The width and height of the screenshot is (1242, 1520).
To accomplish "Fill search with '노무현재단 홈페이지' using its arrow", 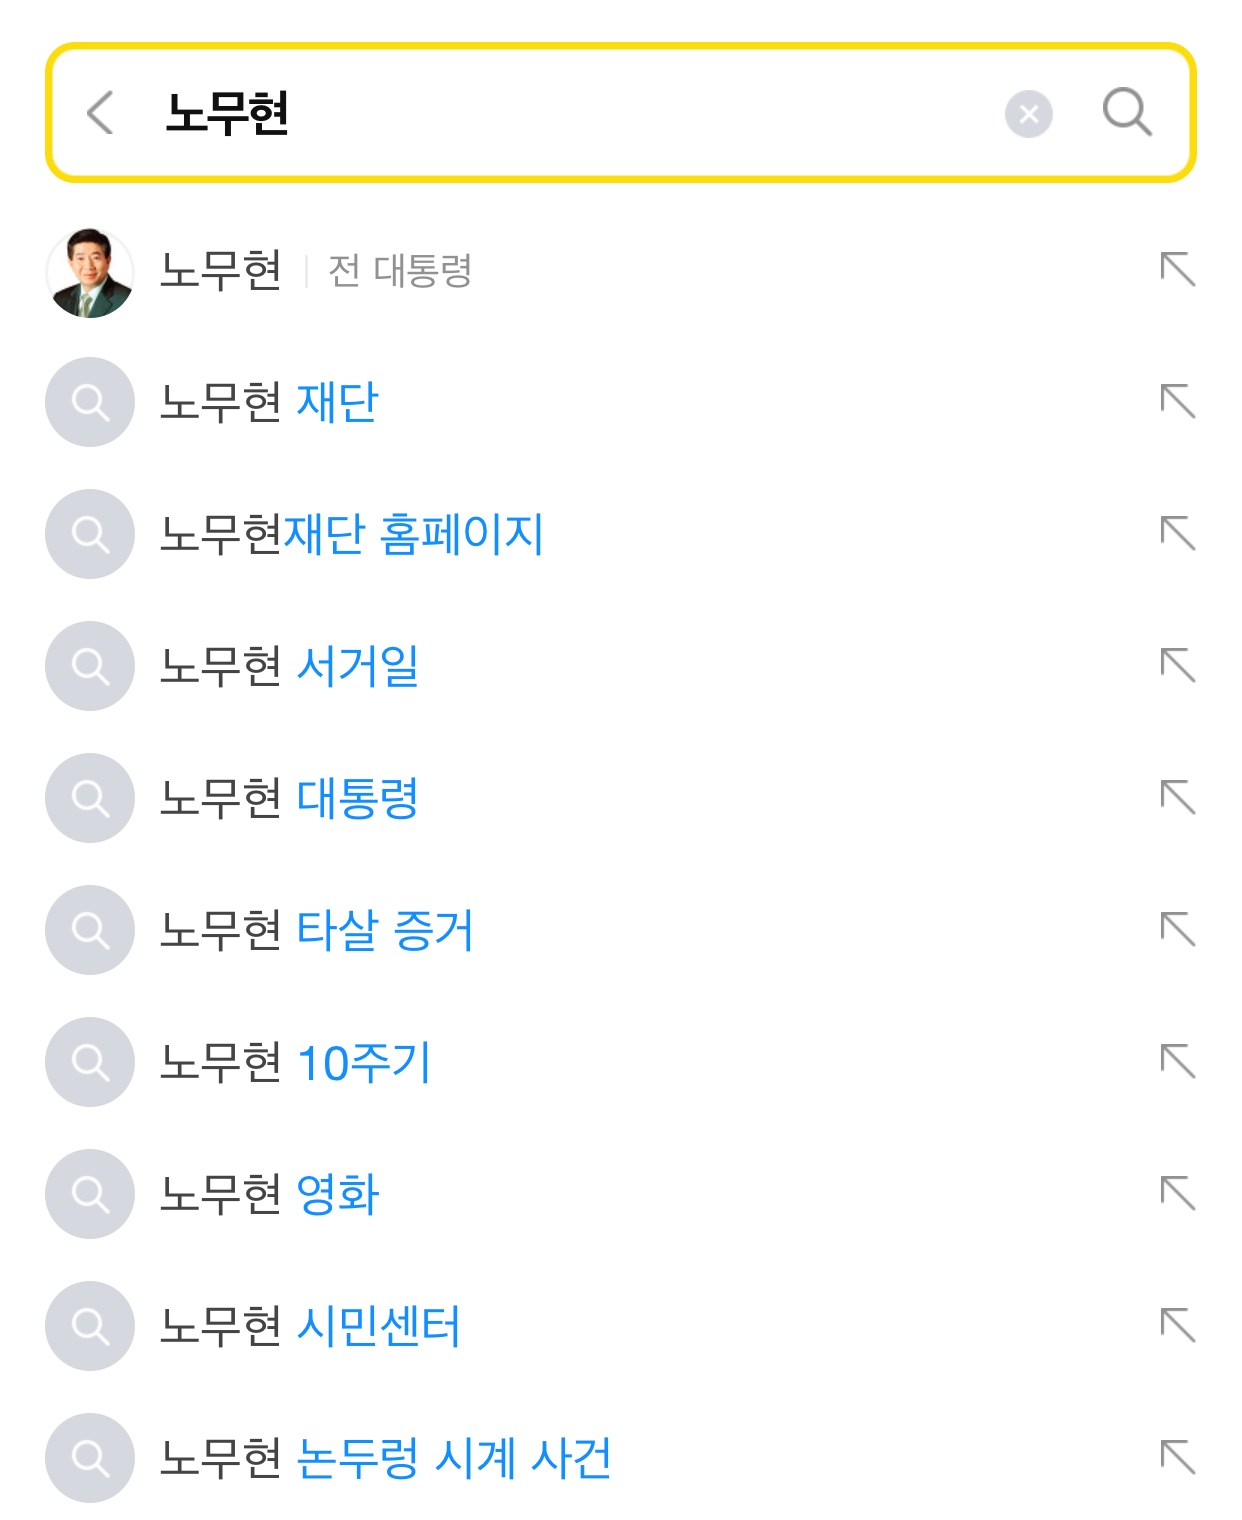I will click(1177, 534).
